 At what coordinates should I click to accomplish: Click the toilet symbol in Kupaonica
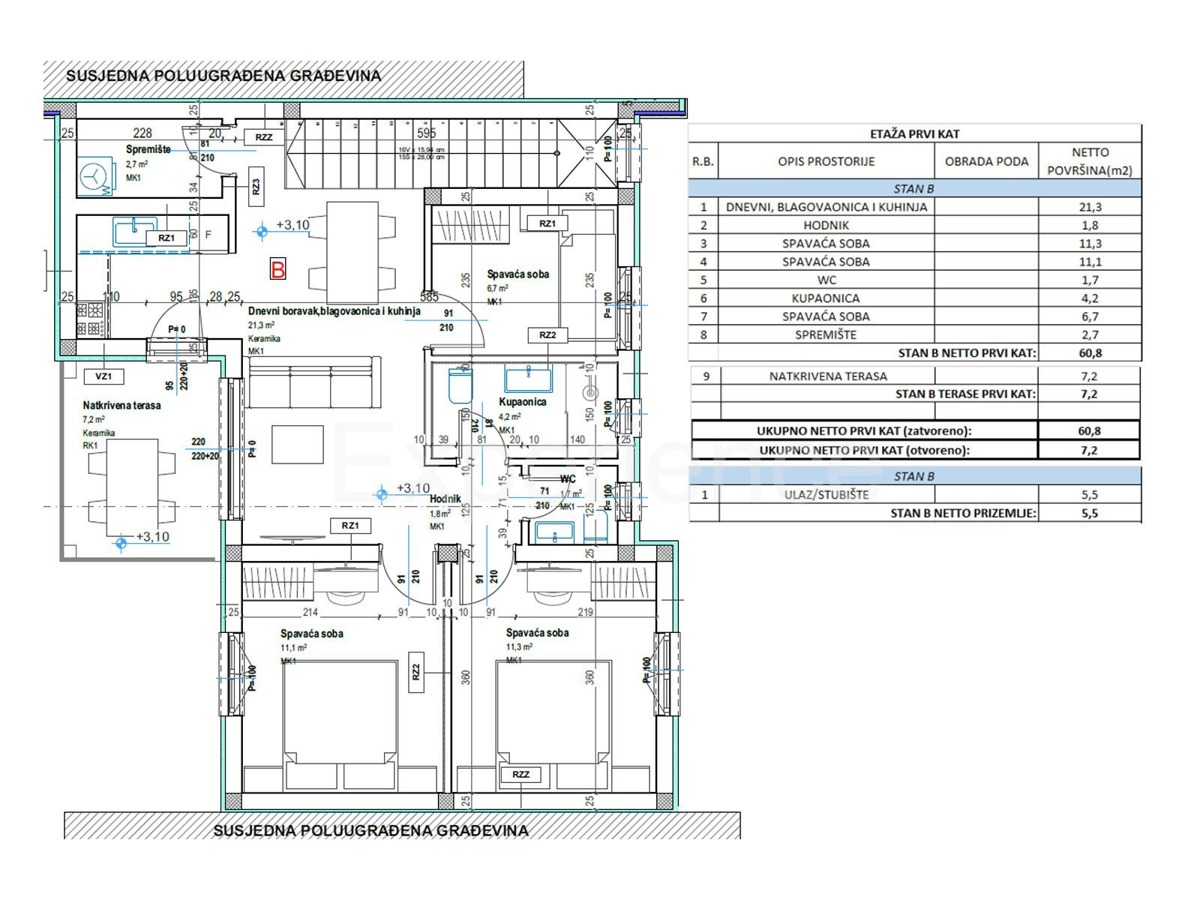[461, 384]
